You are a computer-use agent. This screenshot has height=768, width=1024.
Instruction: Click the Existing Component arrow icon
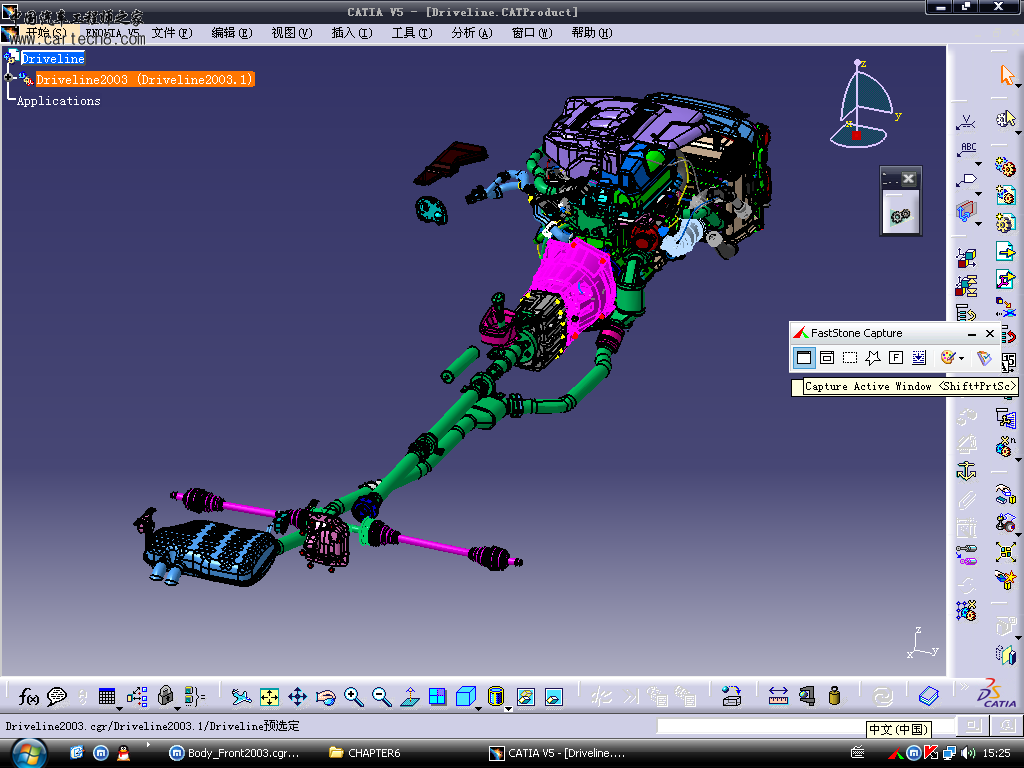pyautogui.click(x=1005, y=251)
